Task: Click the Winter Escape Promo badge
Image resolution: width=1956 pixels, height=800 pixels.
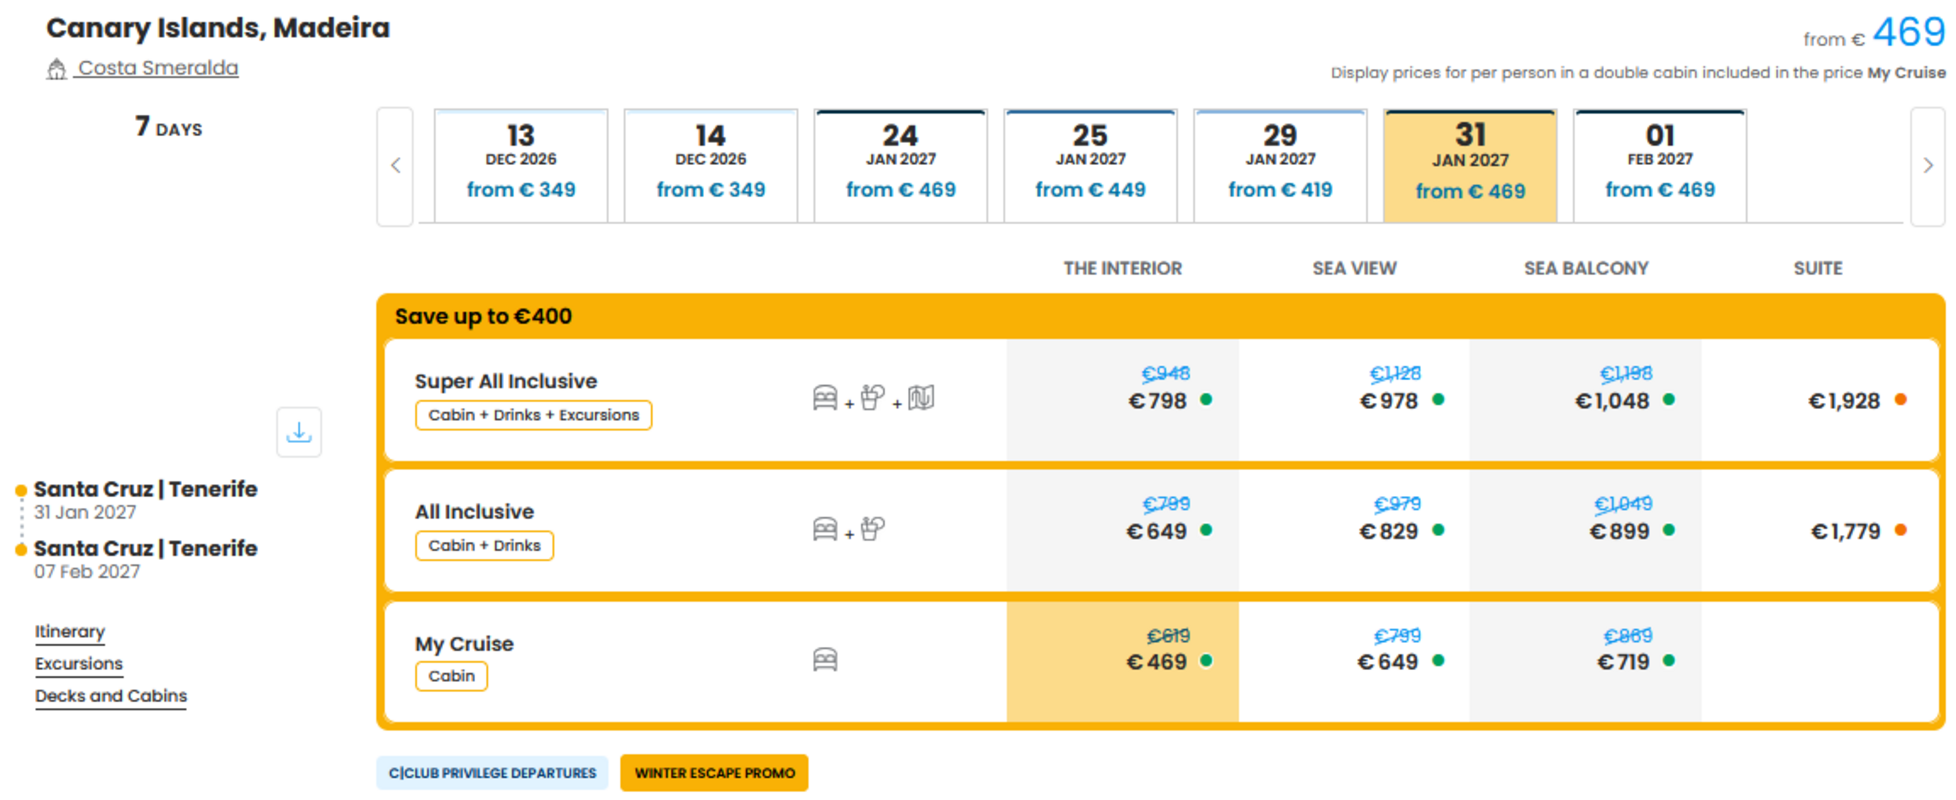Action: 714,773
